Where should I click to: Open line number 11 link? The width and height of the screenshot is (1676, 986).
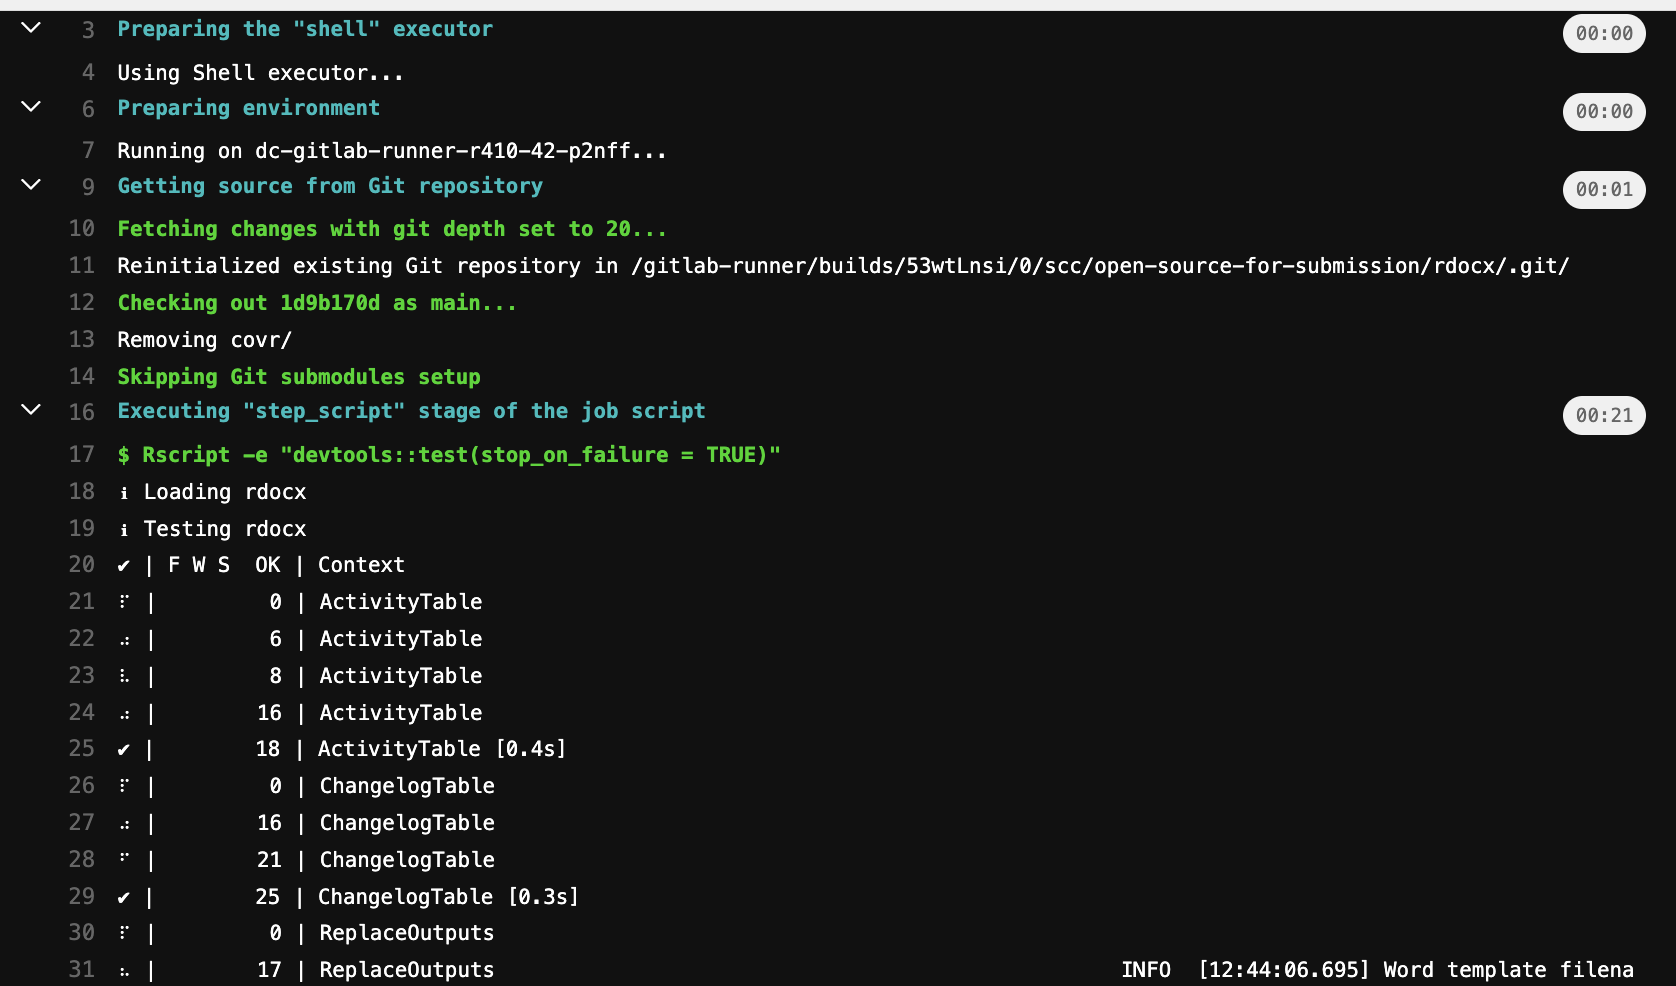point(82,266)
